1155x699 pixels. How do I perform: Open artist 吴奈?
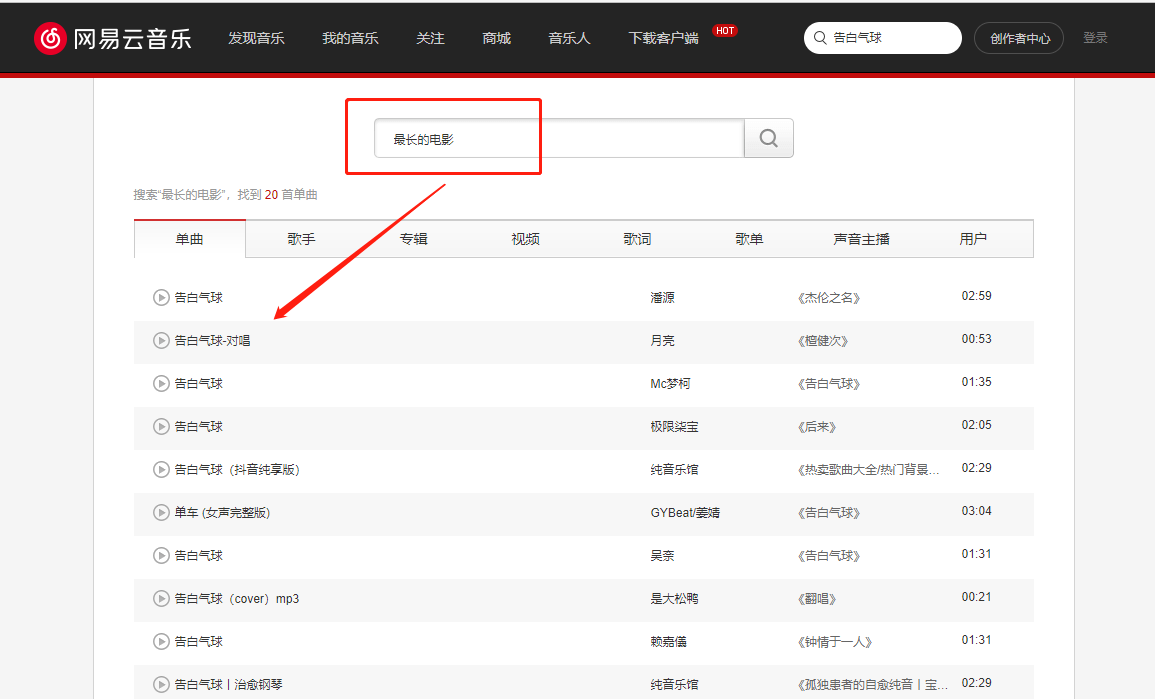pos(662,555)
